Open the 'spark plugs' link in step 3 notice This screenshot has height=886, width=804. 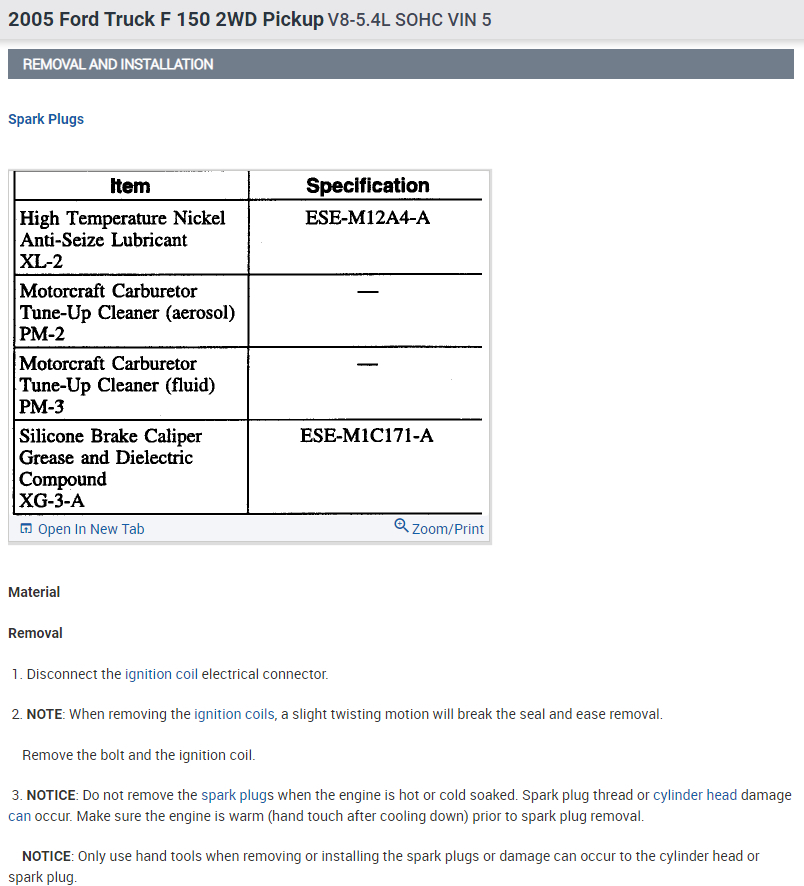(x=237, y=795)
